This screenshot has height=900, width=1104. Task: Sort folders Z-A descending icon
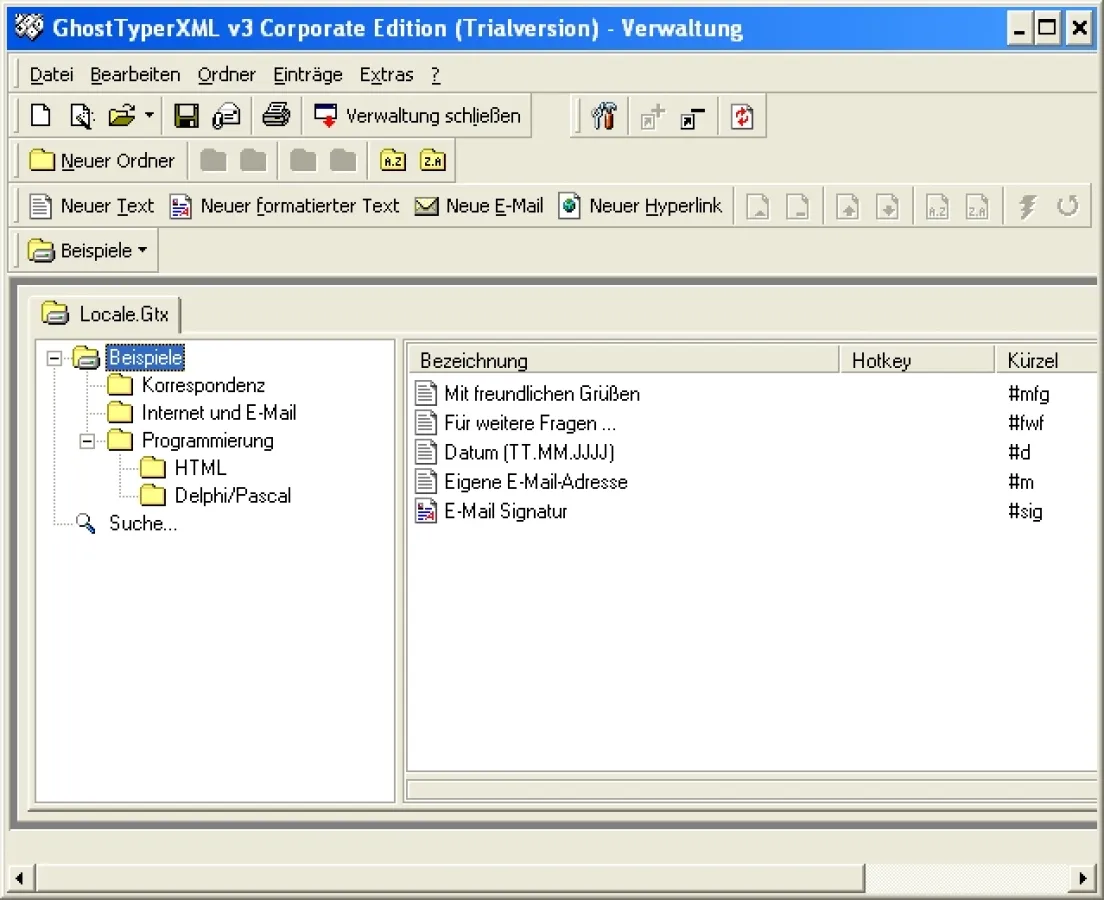[x=432, y=161]
